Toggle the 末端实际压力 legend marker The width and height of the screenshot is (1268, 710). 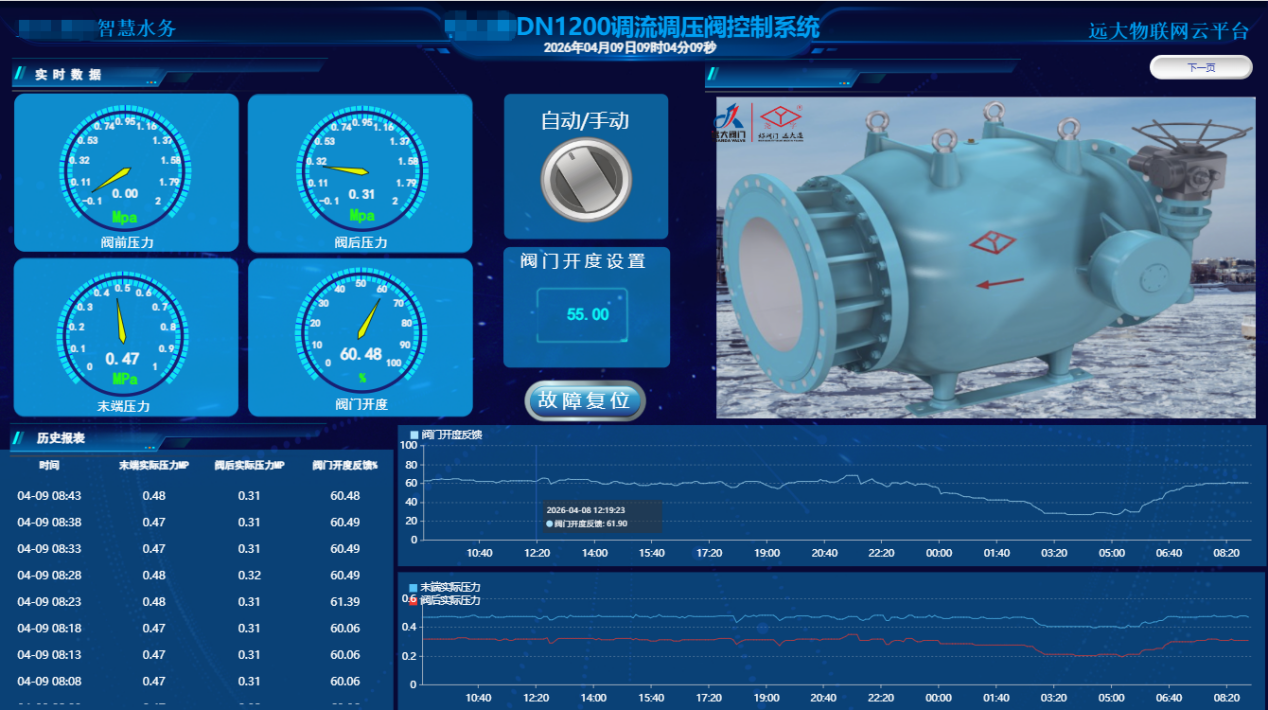[414, 587]
